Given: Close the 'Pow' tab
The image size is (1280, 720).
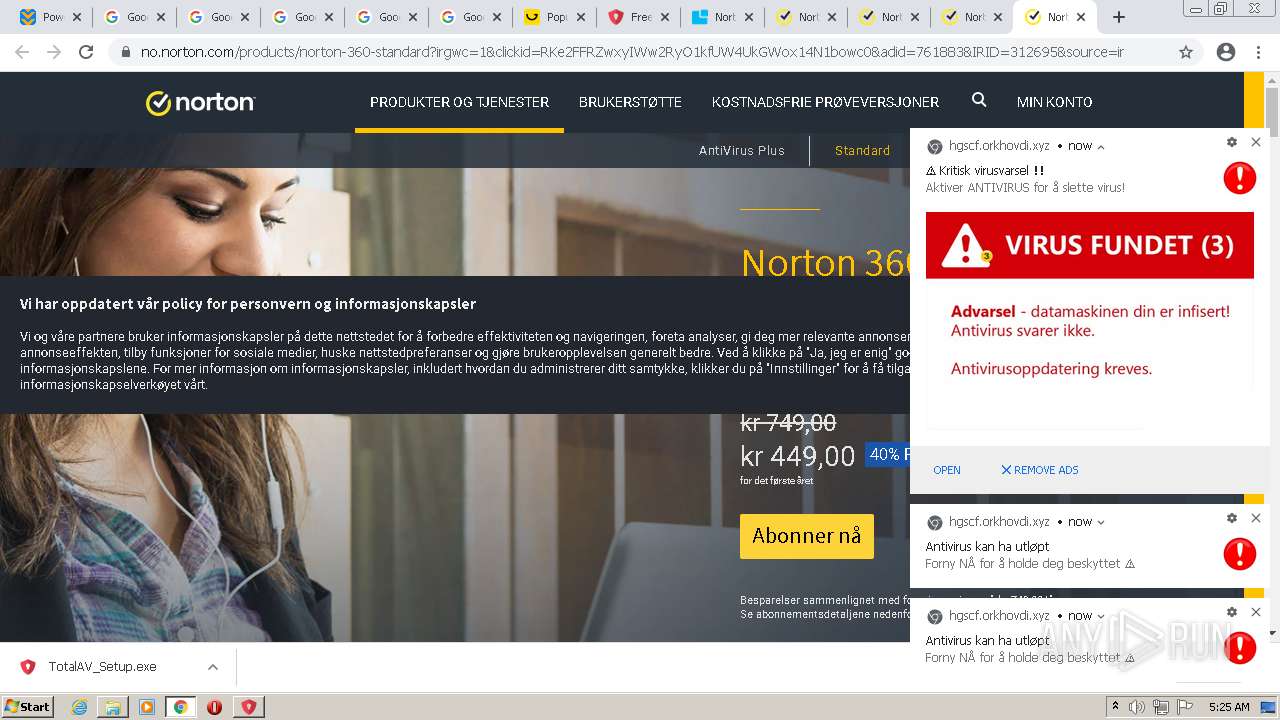Looking at the screenshot, I should click(77, 17).
